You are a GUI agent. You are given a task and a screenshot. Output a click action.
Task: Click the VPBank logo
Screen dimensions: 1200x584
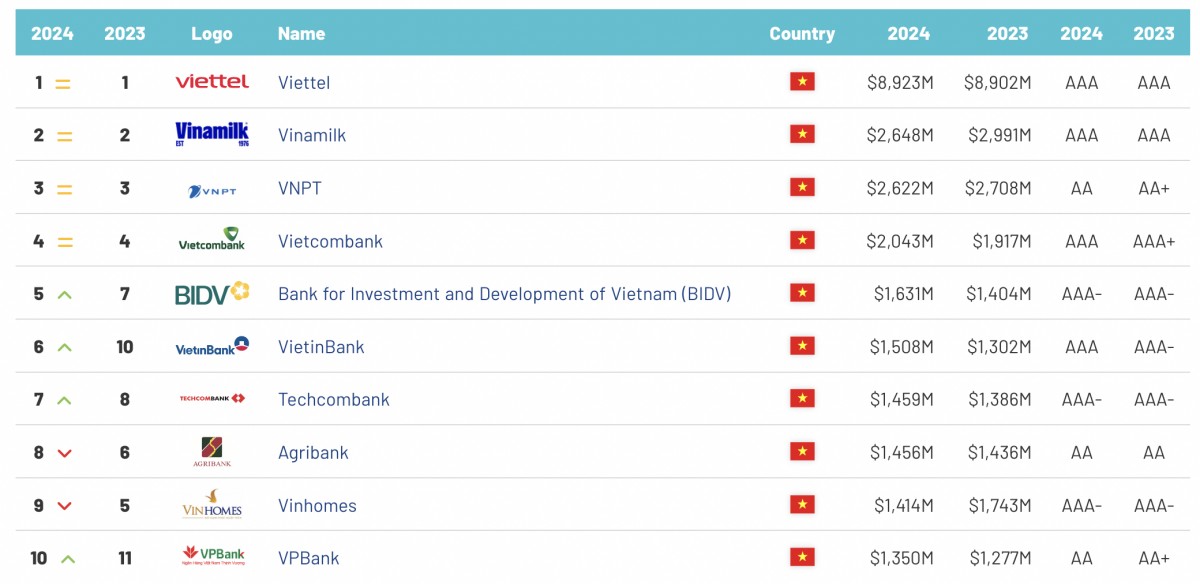212,557
